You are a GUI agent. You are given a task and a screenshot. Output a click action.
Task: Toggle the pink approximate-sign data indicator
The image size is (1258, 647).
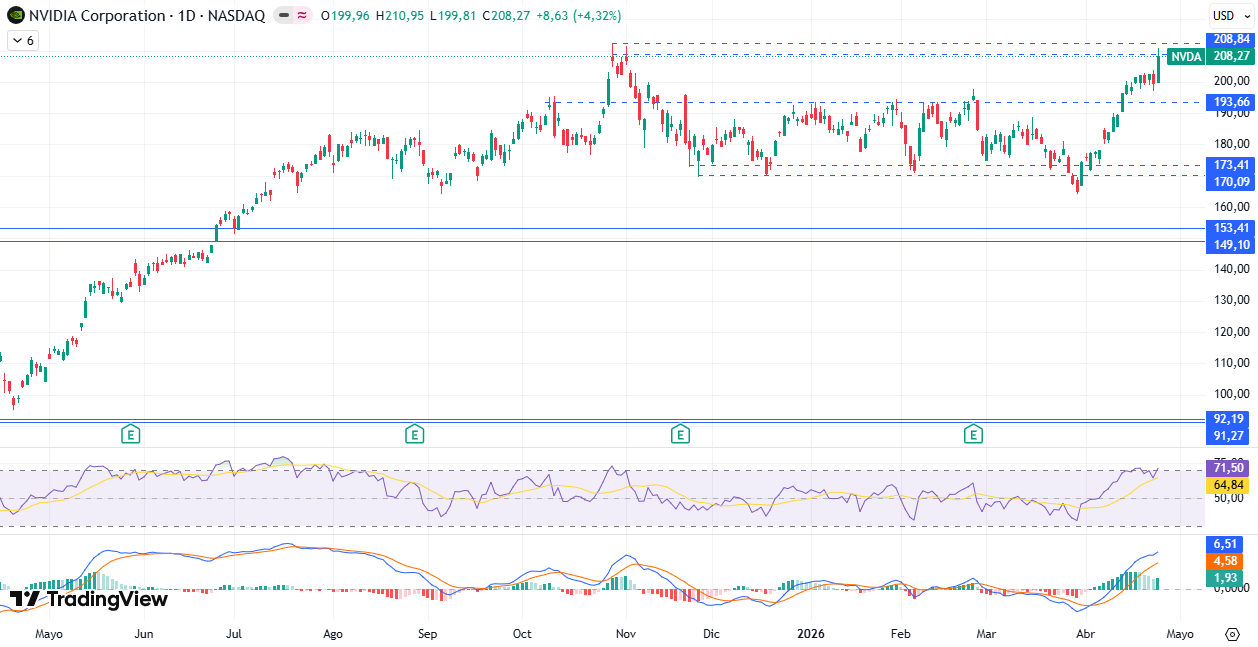[x=301, y=16]
